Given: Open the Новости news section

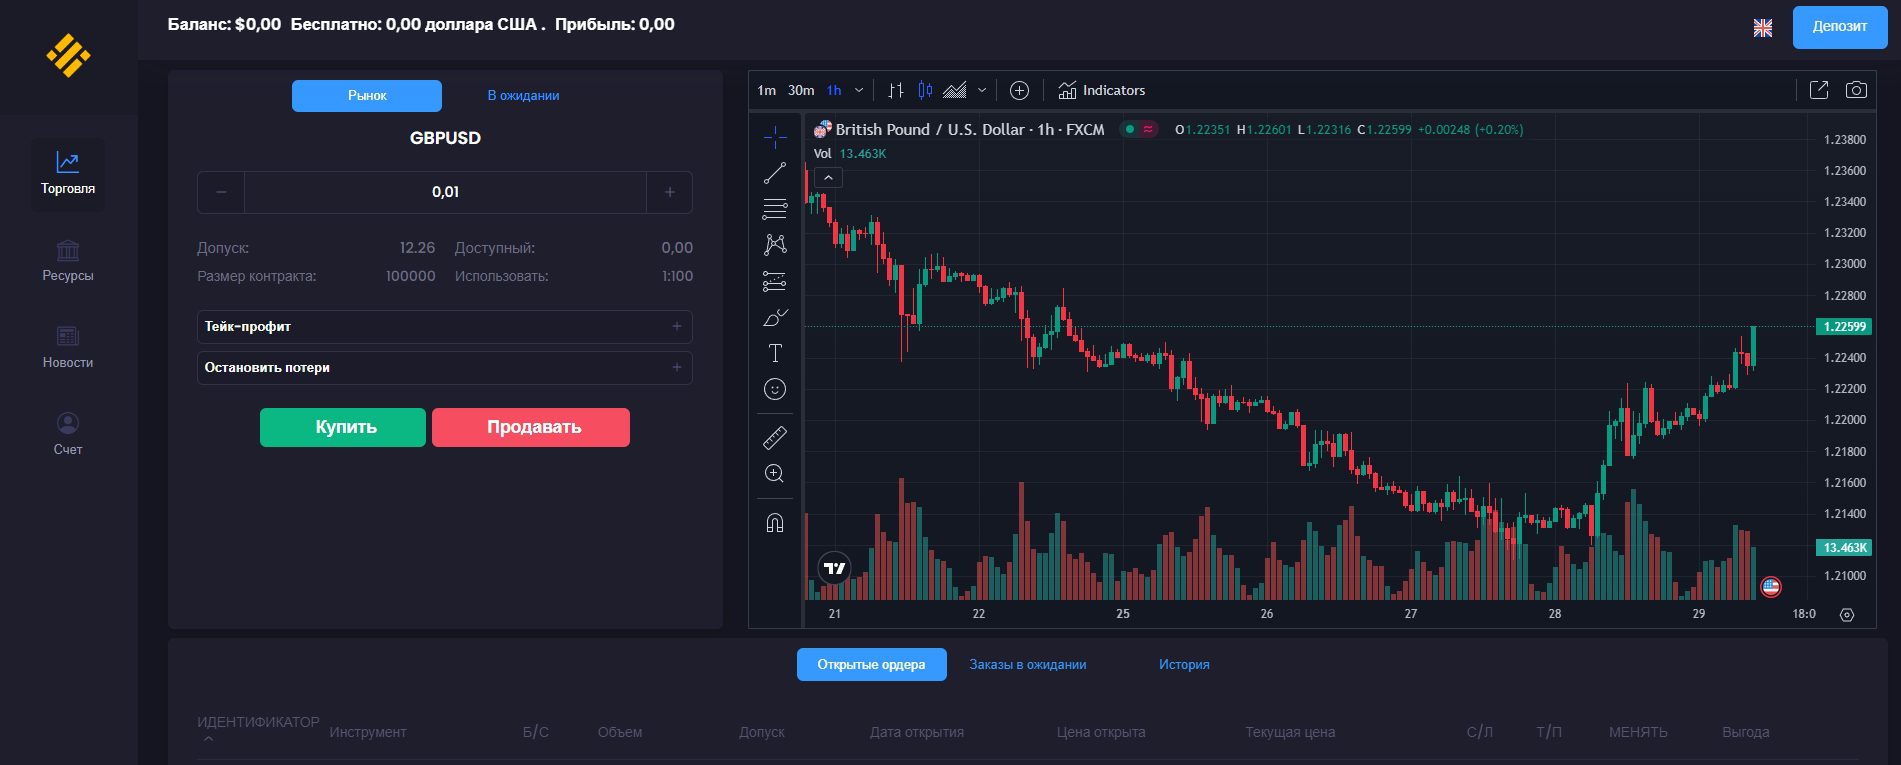Looking at the screenshot, I should (x=68, y=348).
